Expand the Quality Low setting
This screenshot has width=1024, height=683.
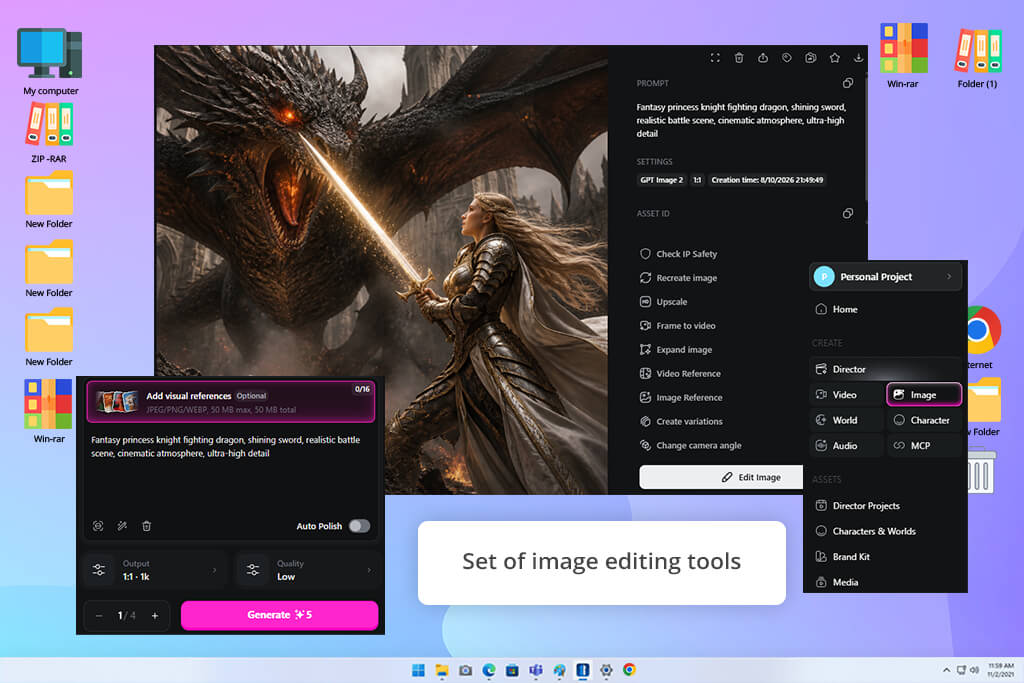pyautogui.click(x=308, y=570)
